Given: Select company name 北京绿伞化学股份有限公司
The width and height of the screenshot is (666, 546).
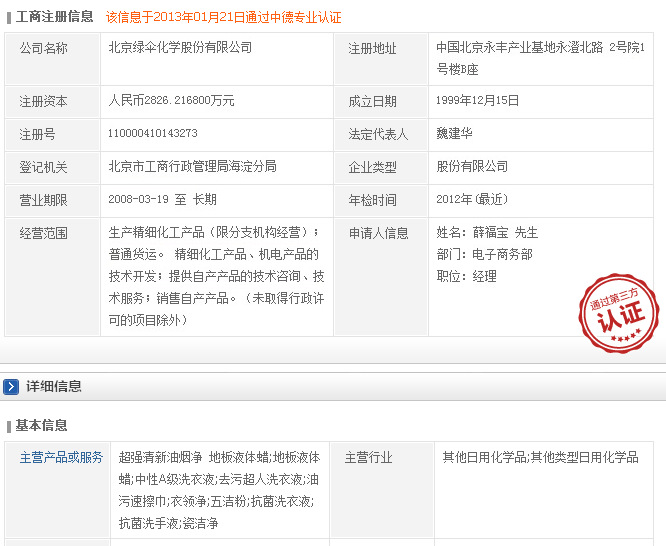Looking at the screenshot, I should 180,47.
